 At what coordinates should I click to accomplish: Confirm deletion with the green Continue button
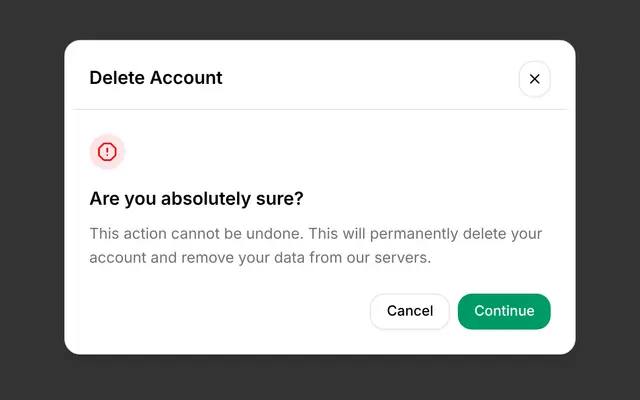(x=504, y=311)
